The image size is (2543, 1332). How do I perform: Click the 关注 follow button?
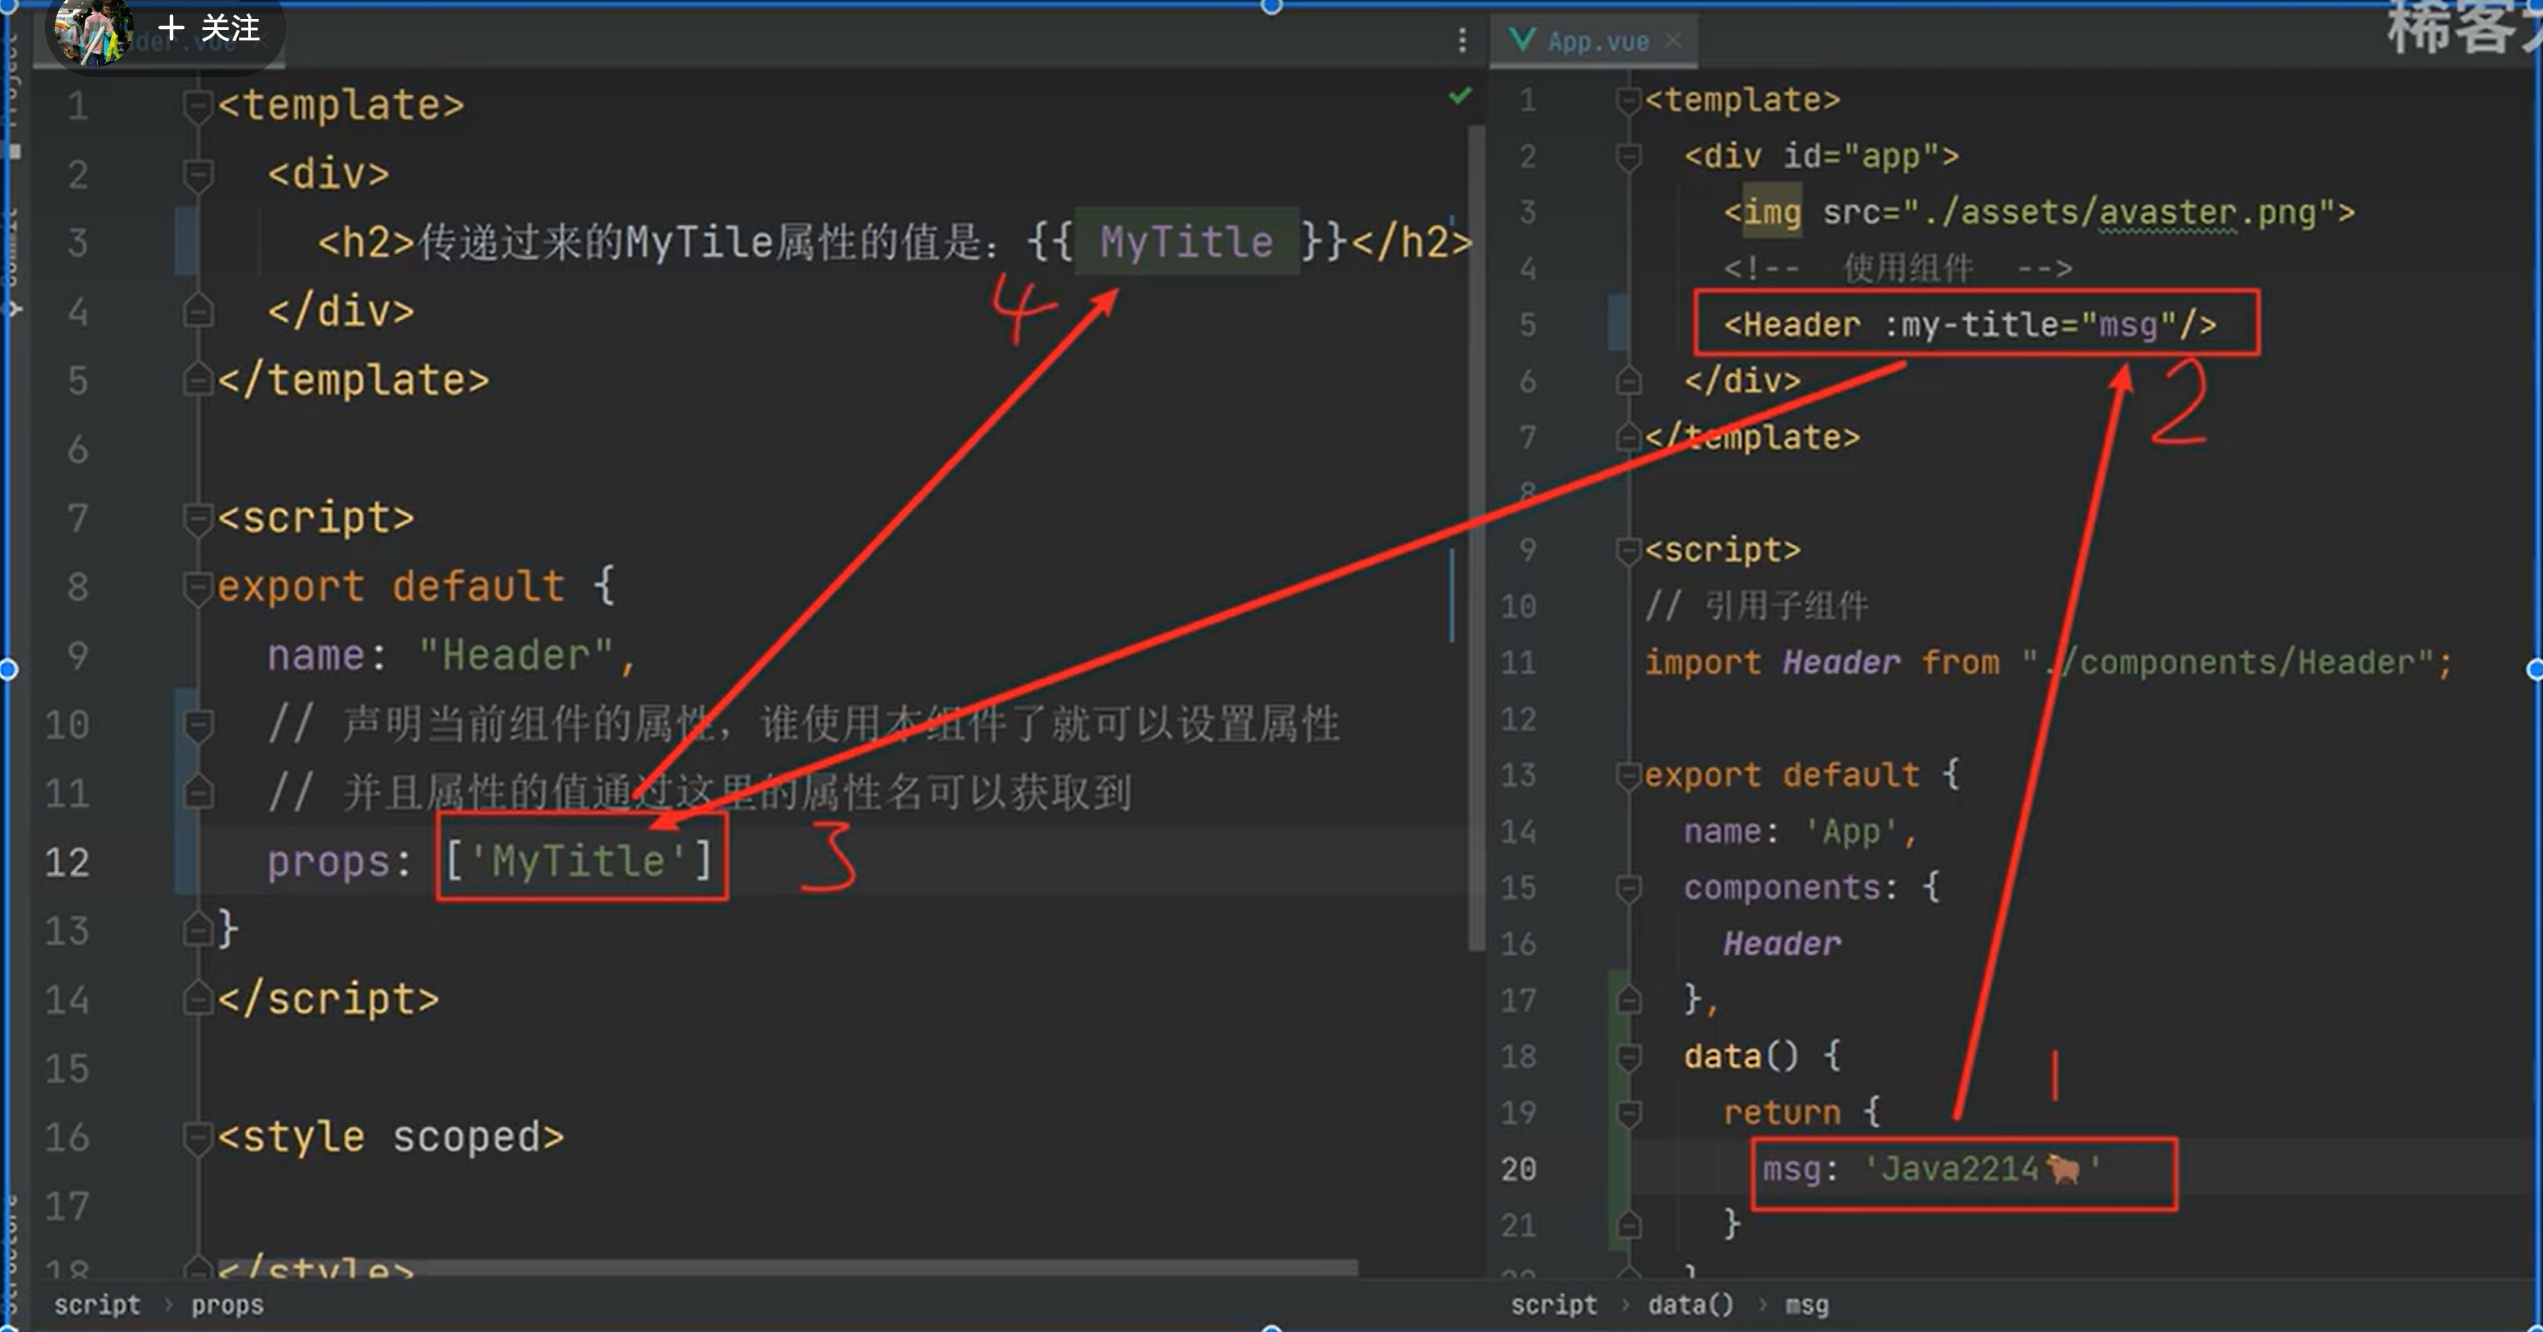click(210, 30)
